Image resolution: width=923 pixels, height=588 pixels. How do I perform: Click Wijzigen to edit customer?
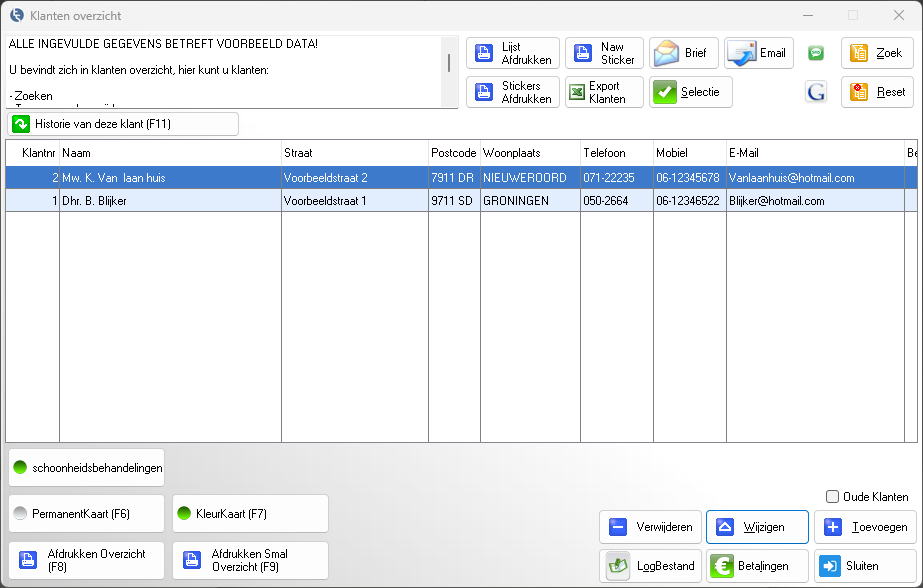pos(758,527)
